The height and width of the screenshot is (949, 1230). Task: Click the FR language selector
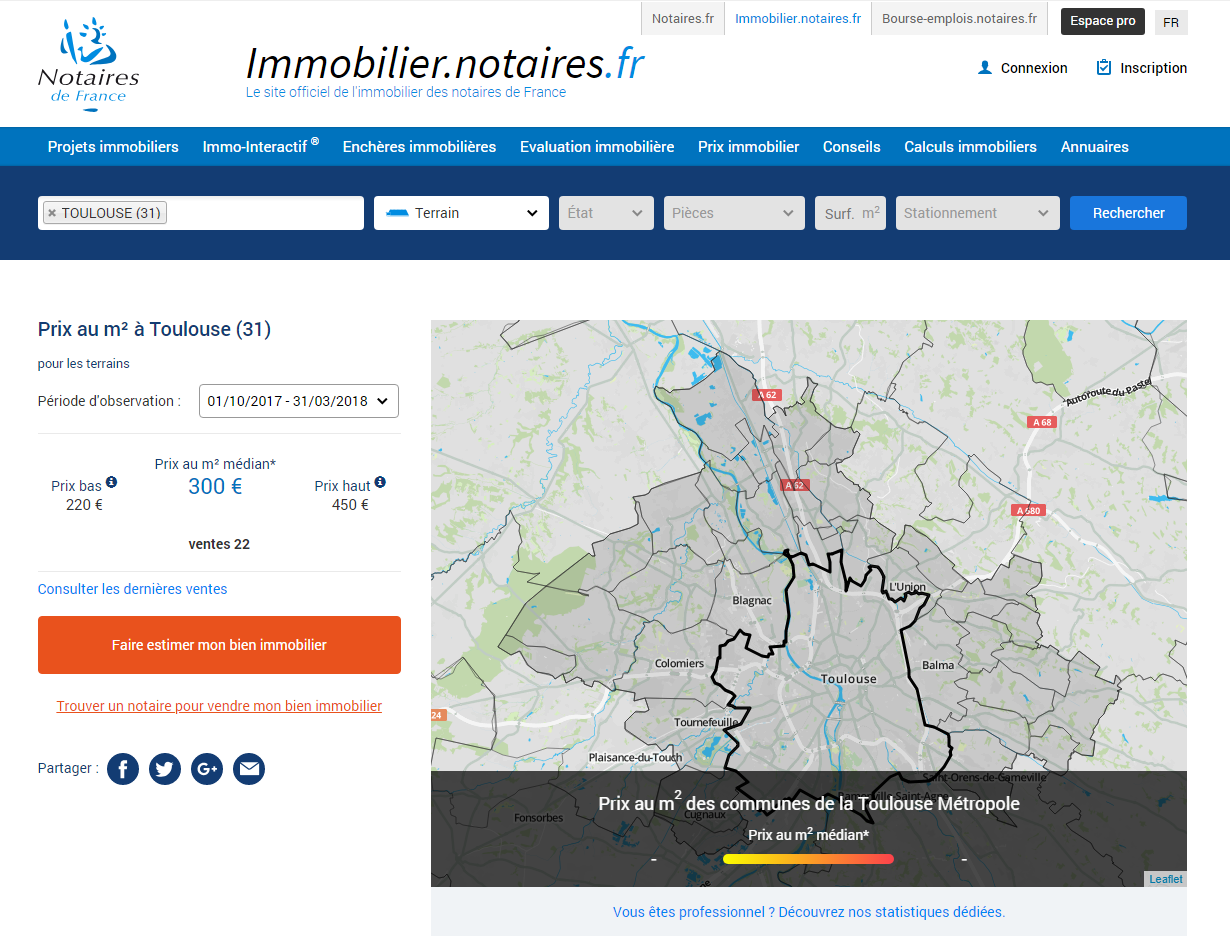tap(1171, 22)
